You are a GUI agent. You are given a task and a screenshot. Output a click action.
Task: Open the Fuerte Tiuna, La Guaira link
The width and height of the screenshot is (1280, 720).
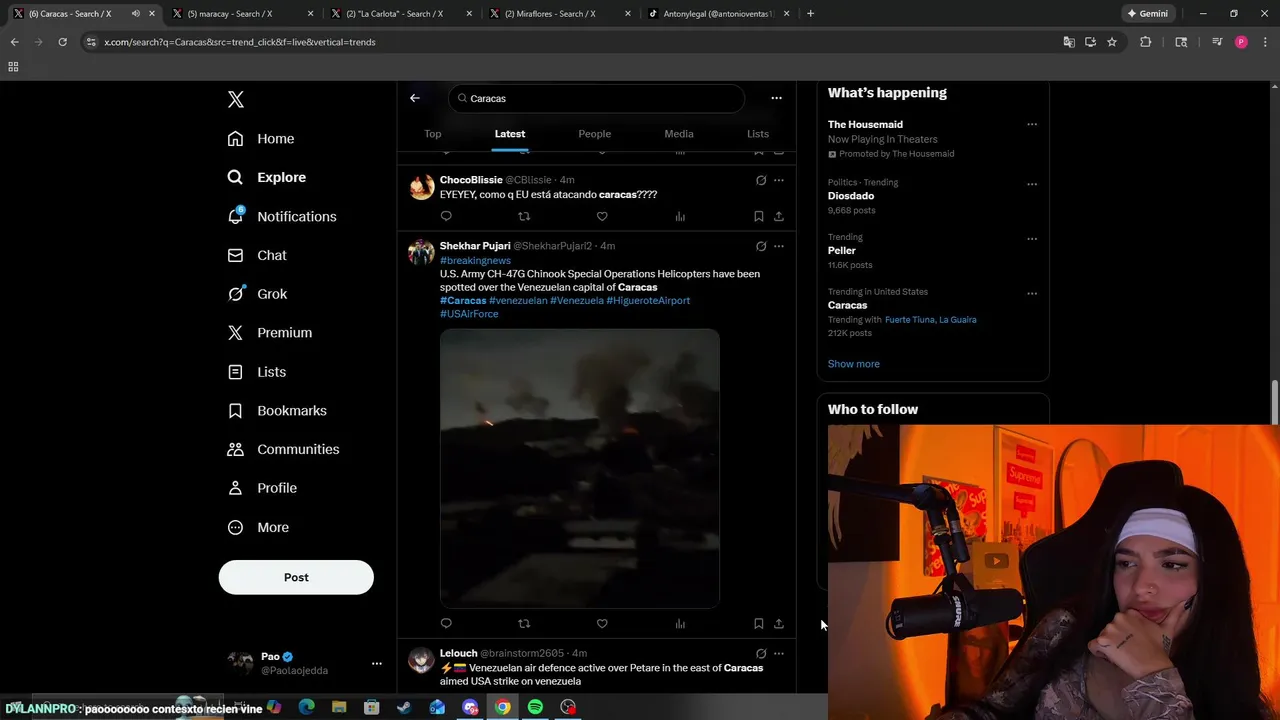(931, 320)
